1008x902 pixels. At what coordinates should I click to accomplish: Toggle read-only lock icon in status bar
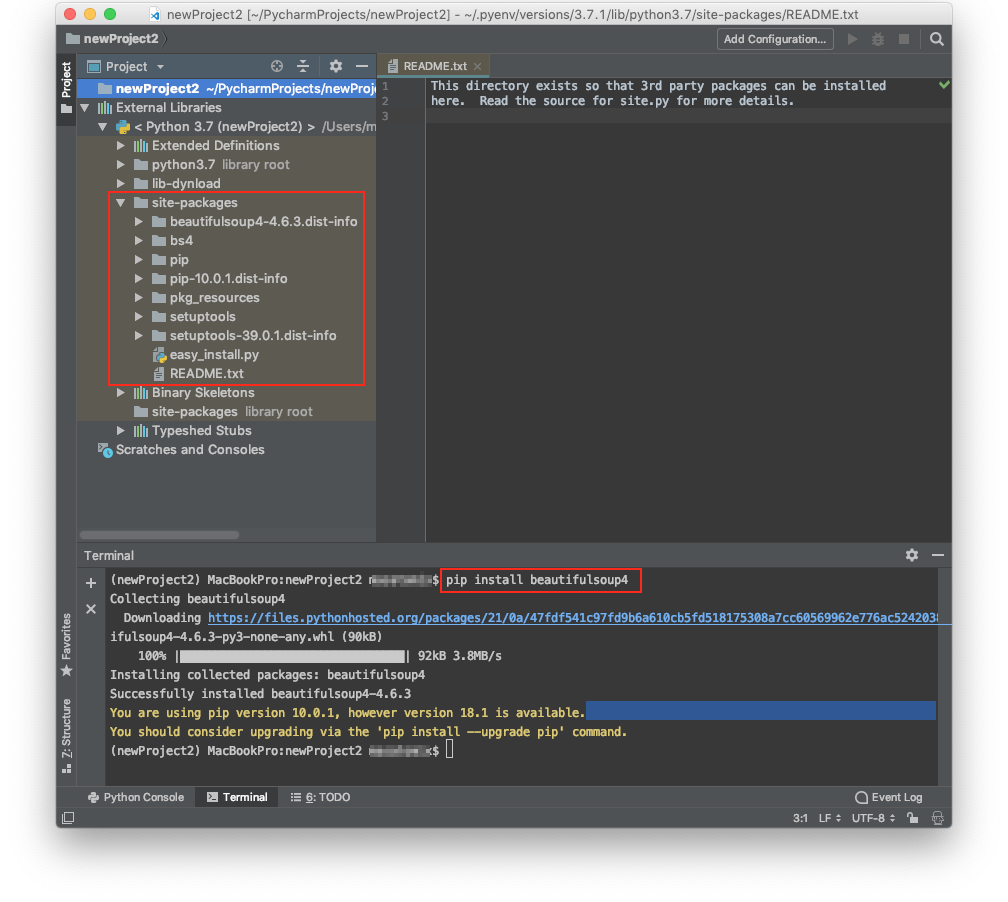pos(913,818)
